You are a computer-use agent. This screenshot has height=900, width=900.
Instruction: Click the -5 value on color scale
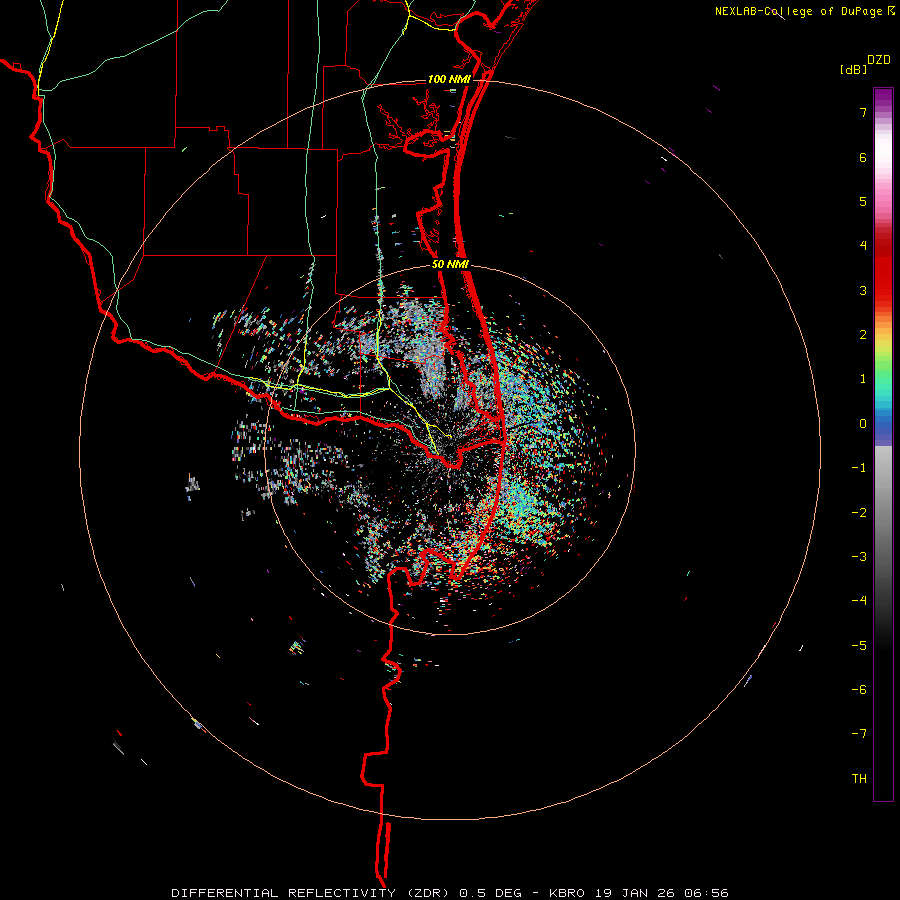point(859,646)
